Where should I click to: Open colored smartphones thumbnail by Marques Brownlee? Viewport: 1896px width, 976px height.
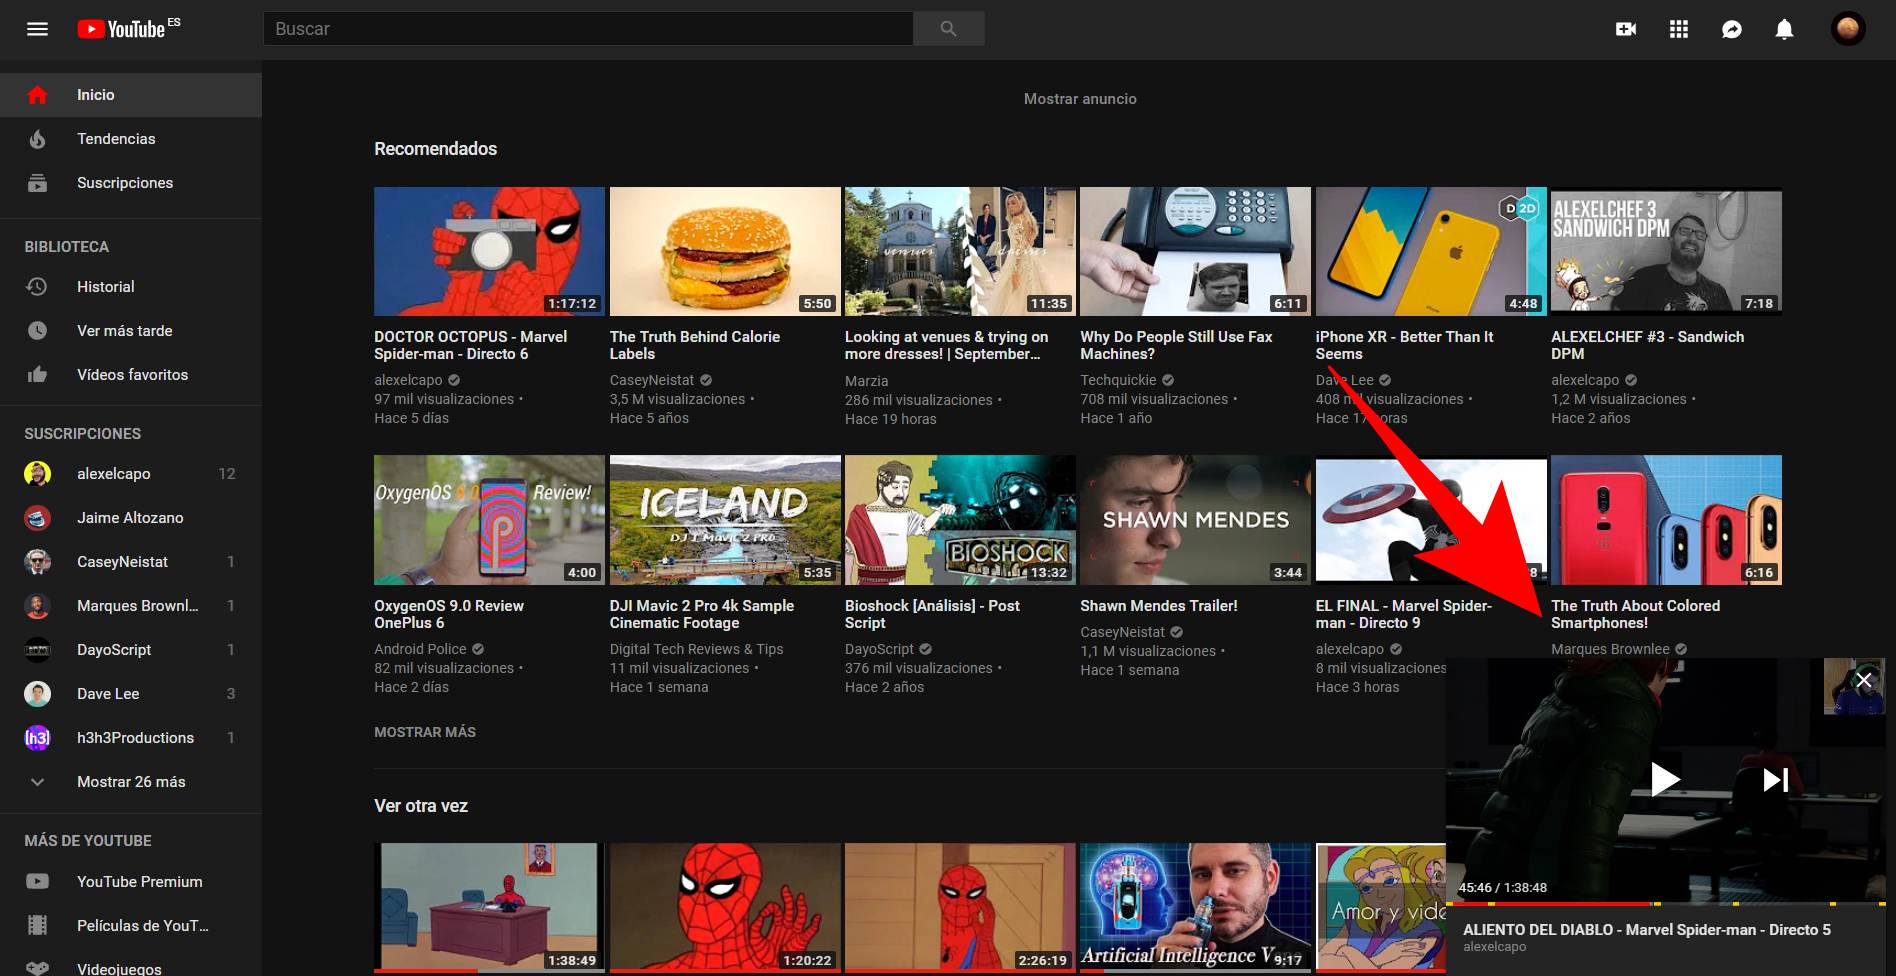(1666, 520)
